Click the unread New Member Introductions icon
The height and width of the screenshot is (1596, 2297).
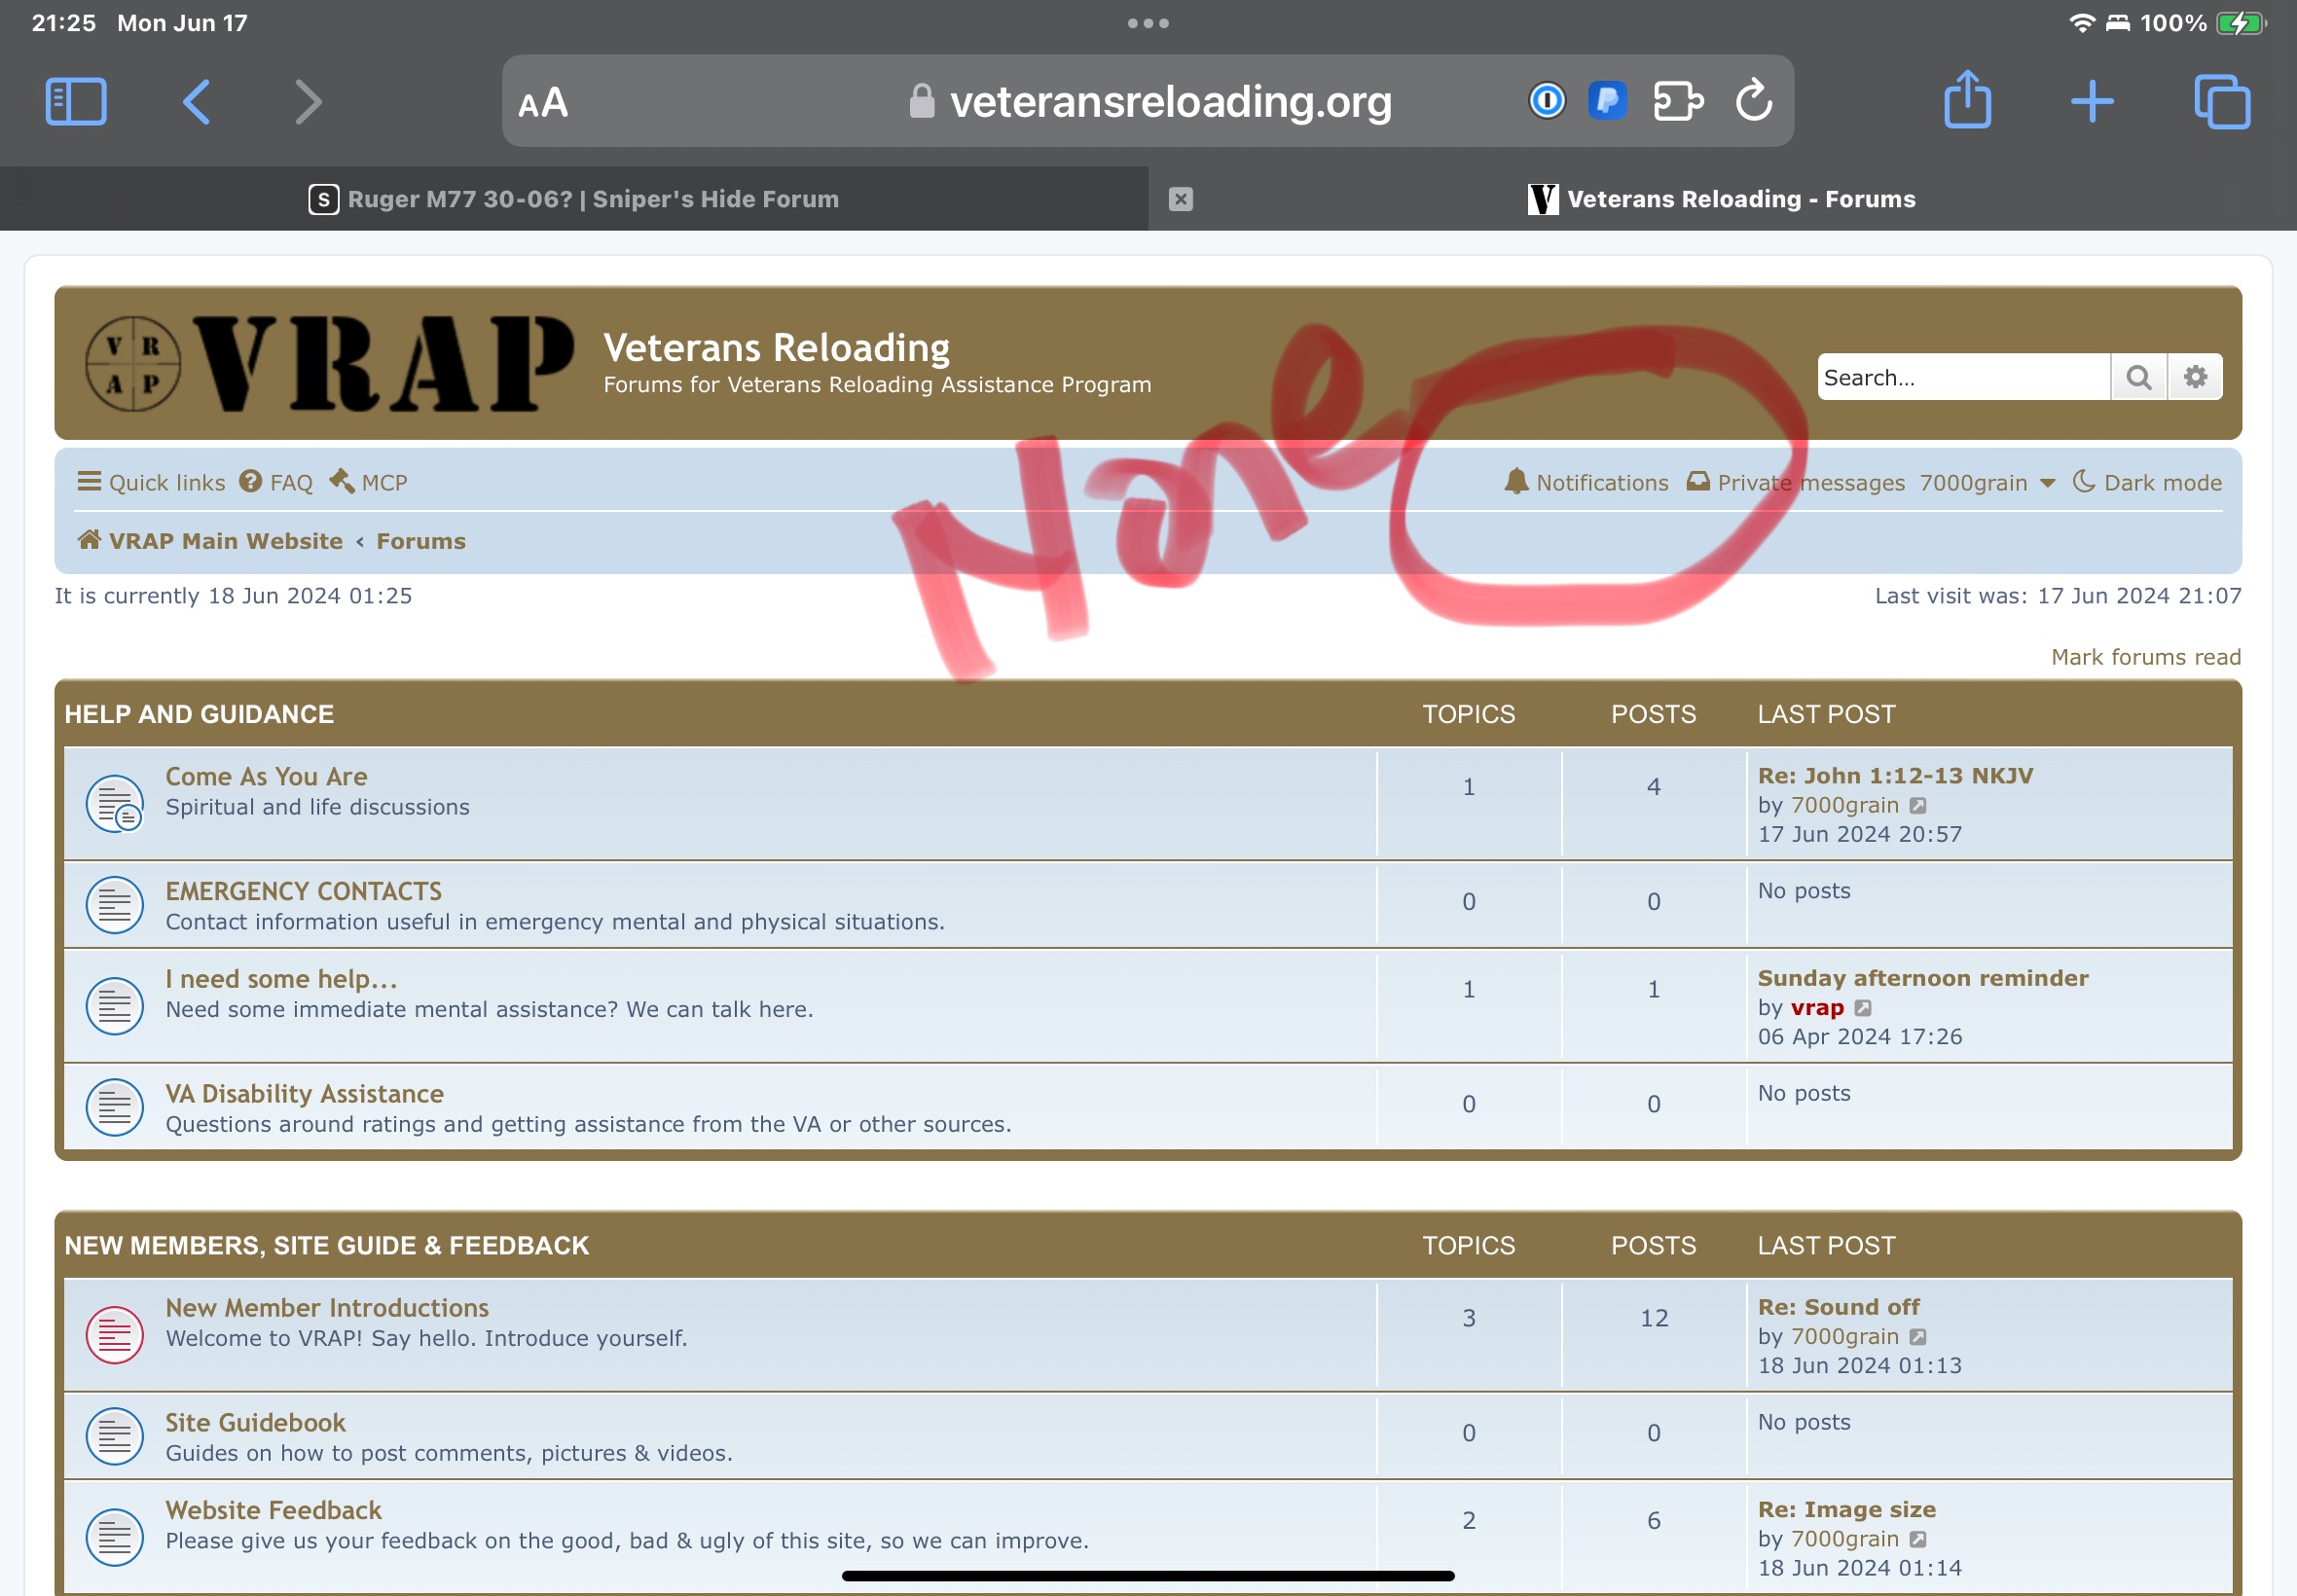click(x=114, y=1335)
